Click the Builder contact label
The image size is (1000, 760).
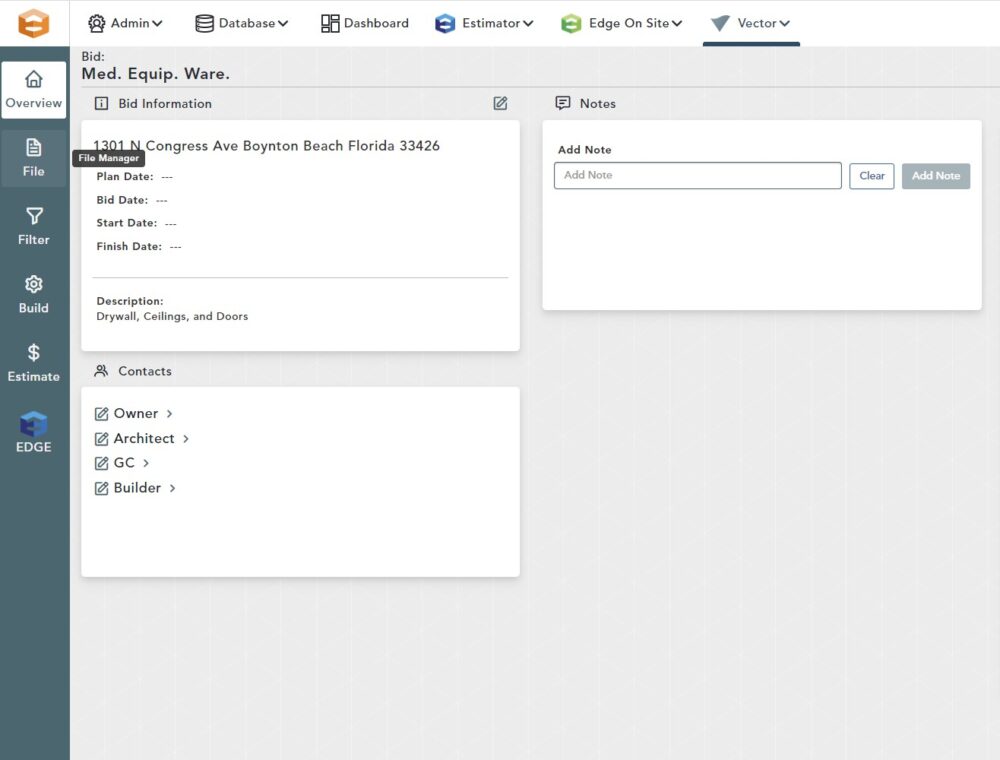[137, 488]
